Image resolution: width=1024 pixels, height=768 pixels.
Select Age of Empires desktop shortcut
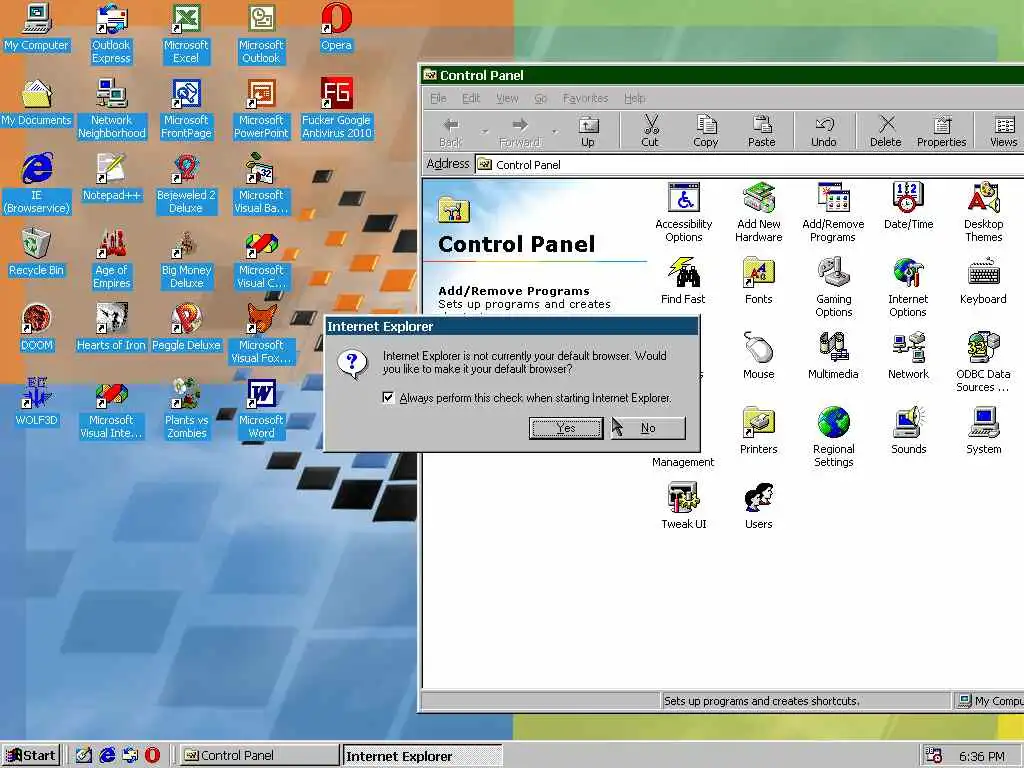112,259
